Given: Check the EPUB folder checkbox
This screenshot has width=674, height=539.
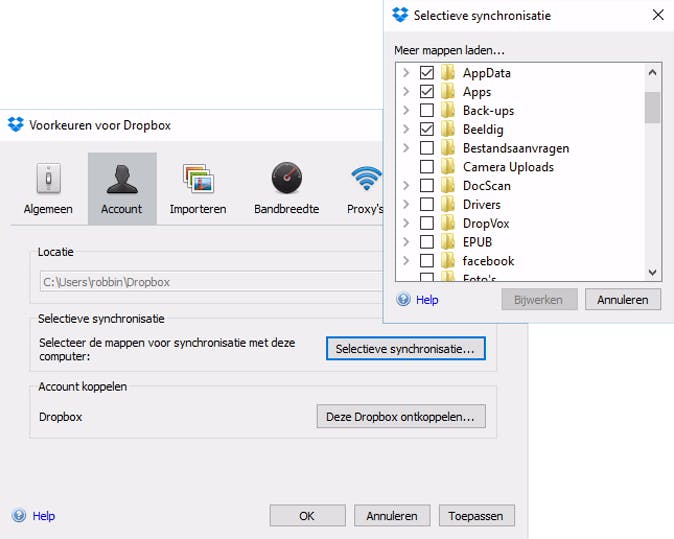Looking at the screenshot, I should pos(426,242).
